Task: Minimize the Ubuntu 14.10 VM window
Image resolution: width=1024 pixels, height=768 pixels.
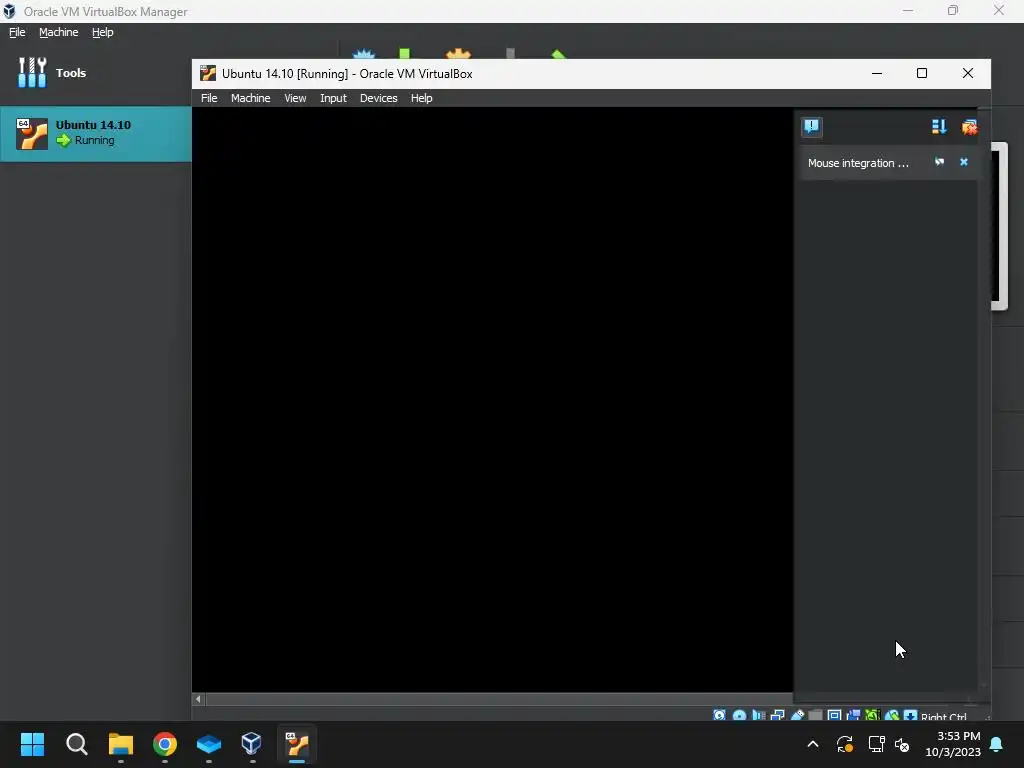Action: point(877,73)
